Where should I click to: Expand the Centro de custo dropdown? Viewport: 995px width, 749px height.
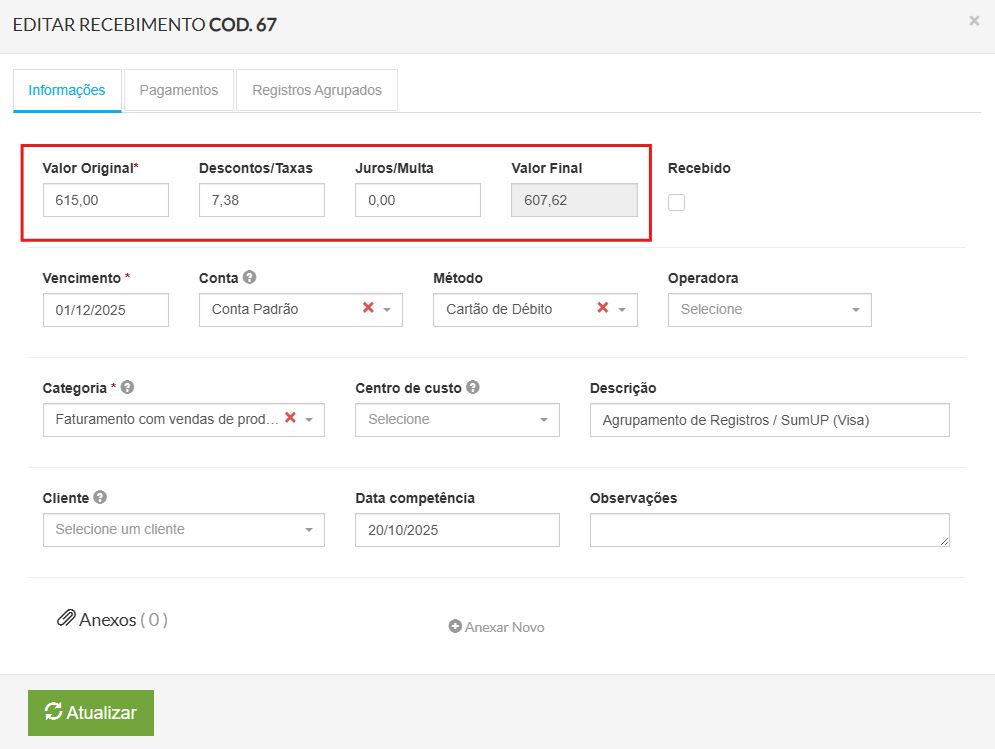pyautogui.click(x=457, y=420)
